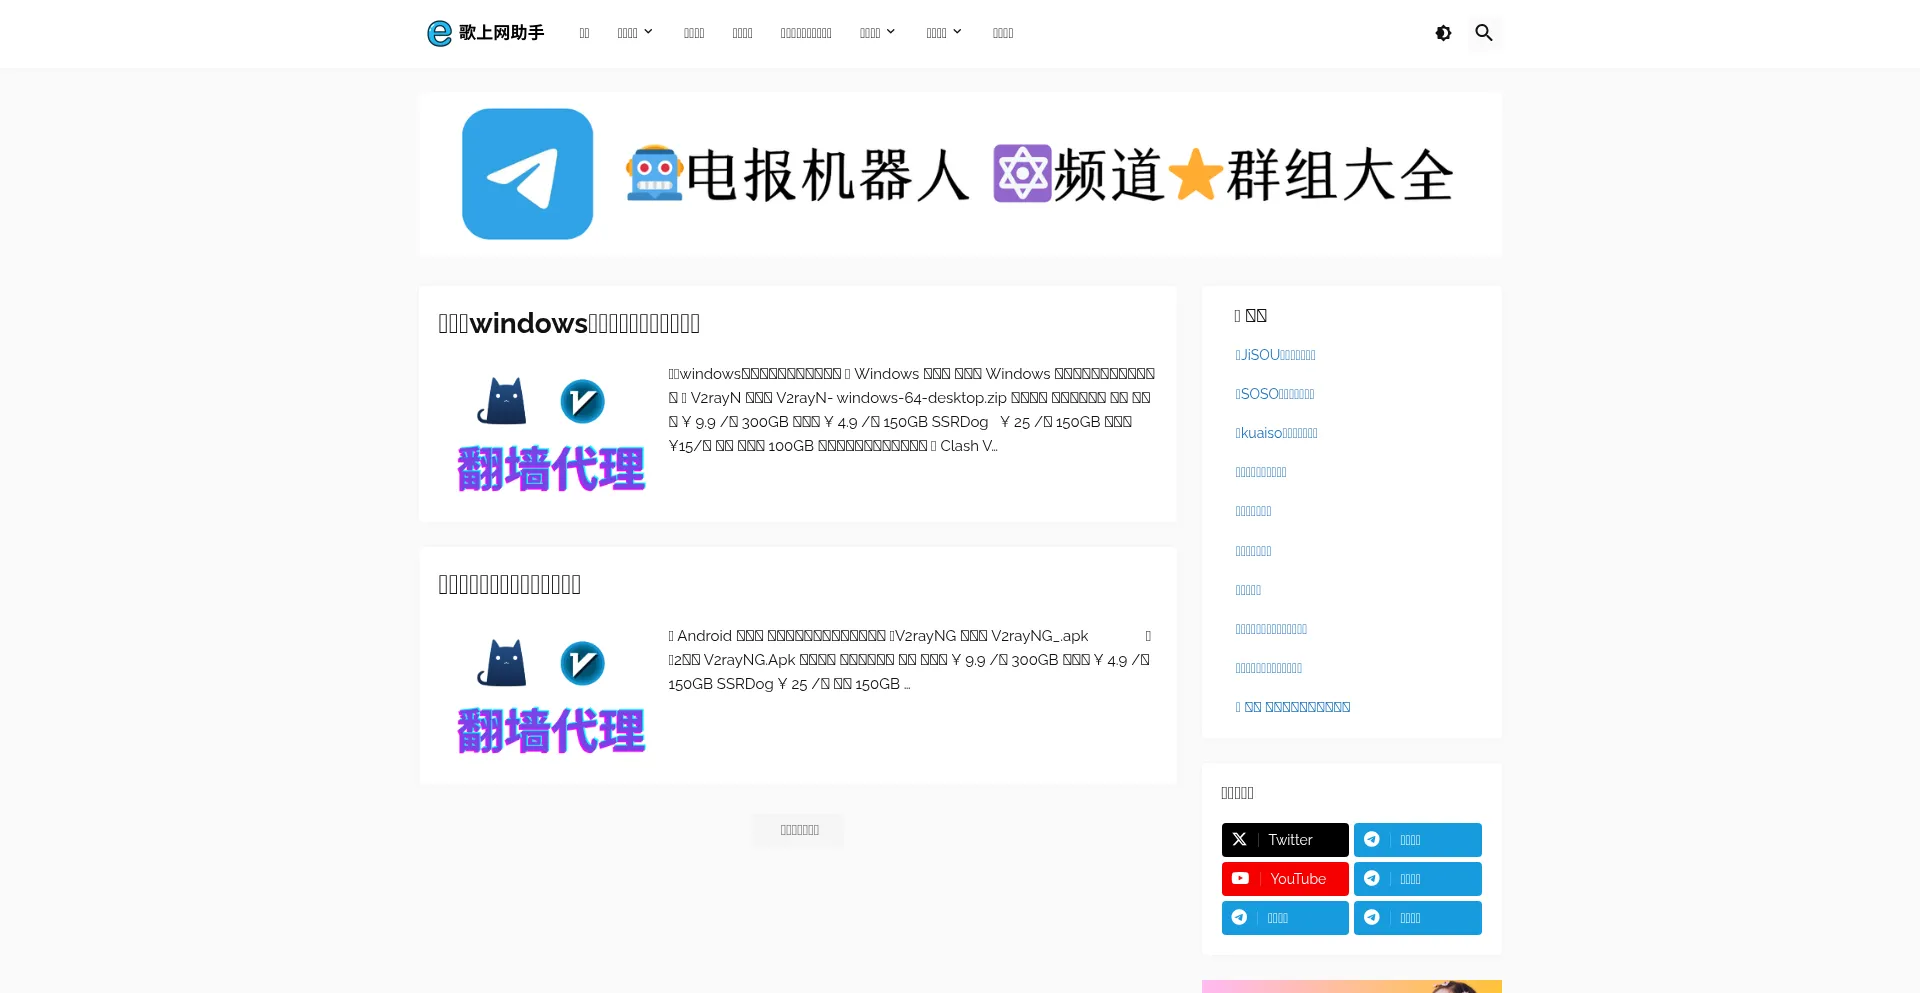Expand the third dropdown chevron in navigation bar
1920x993 pixels.
(x=957, y=32)
